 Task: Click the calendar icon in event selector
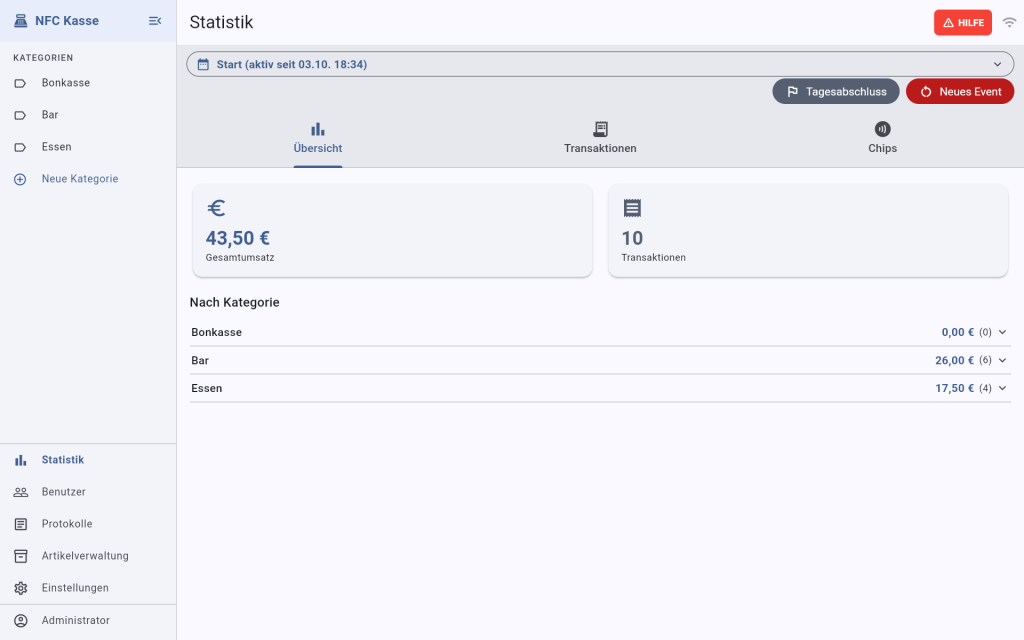pyautogui.click(x=203, y=64)
